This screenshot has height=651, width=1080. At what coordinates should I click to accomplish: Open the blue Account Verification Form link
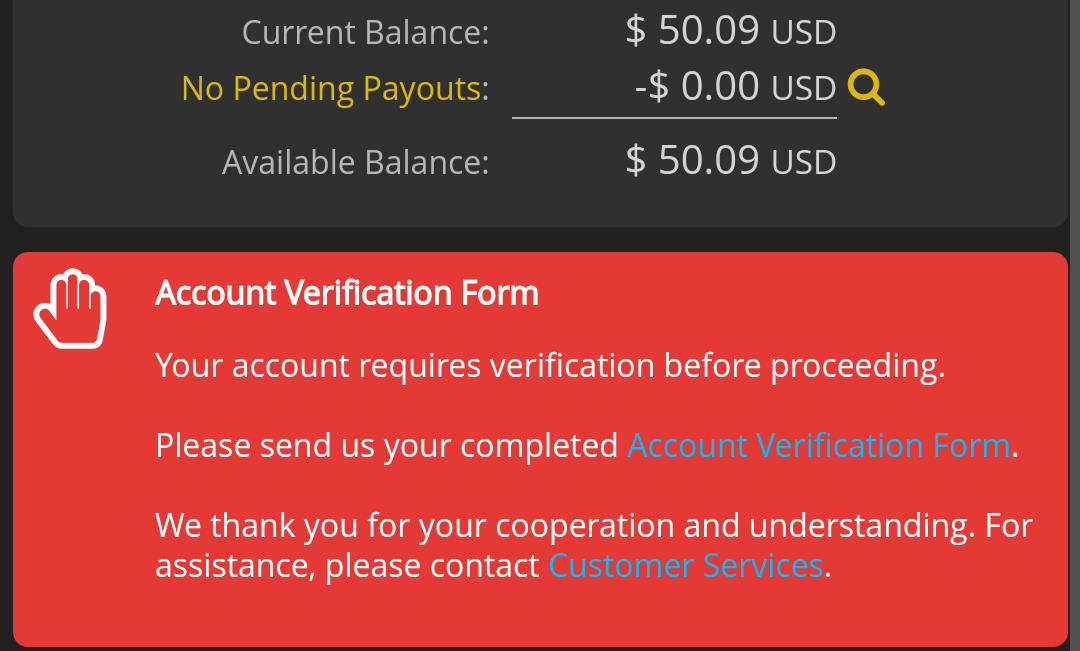(818, 445)
